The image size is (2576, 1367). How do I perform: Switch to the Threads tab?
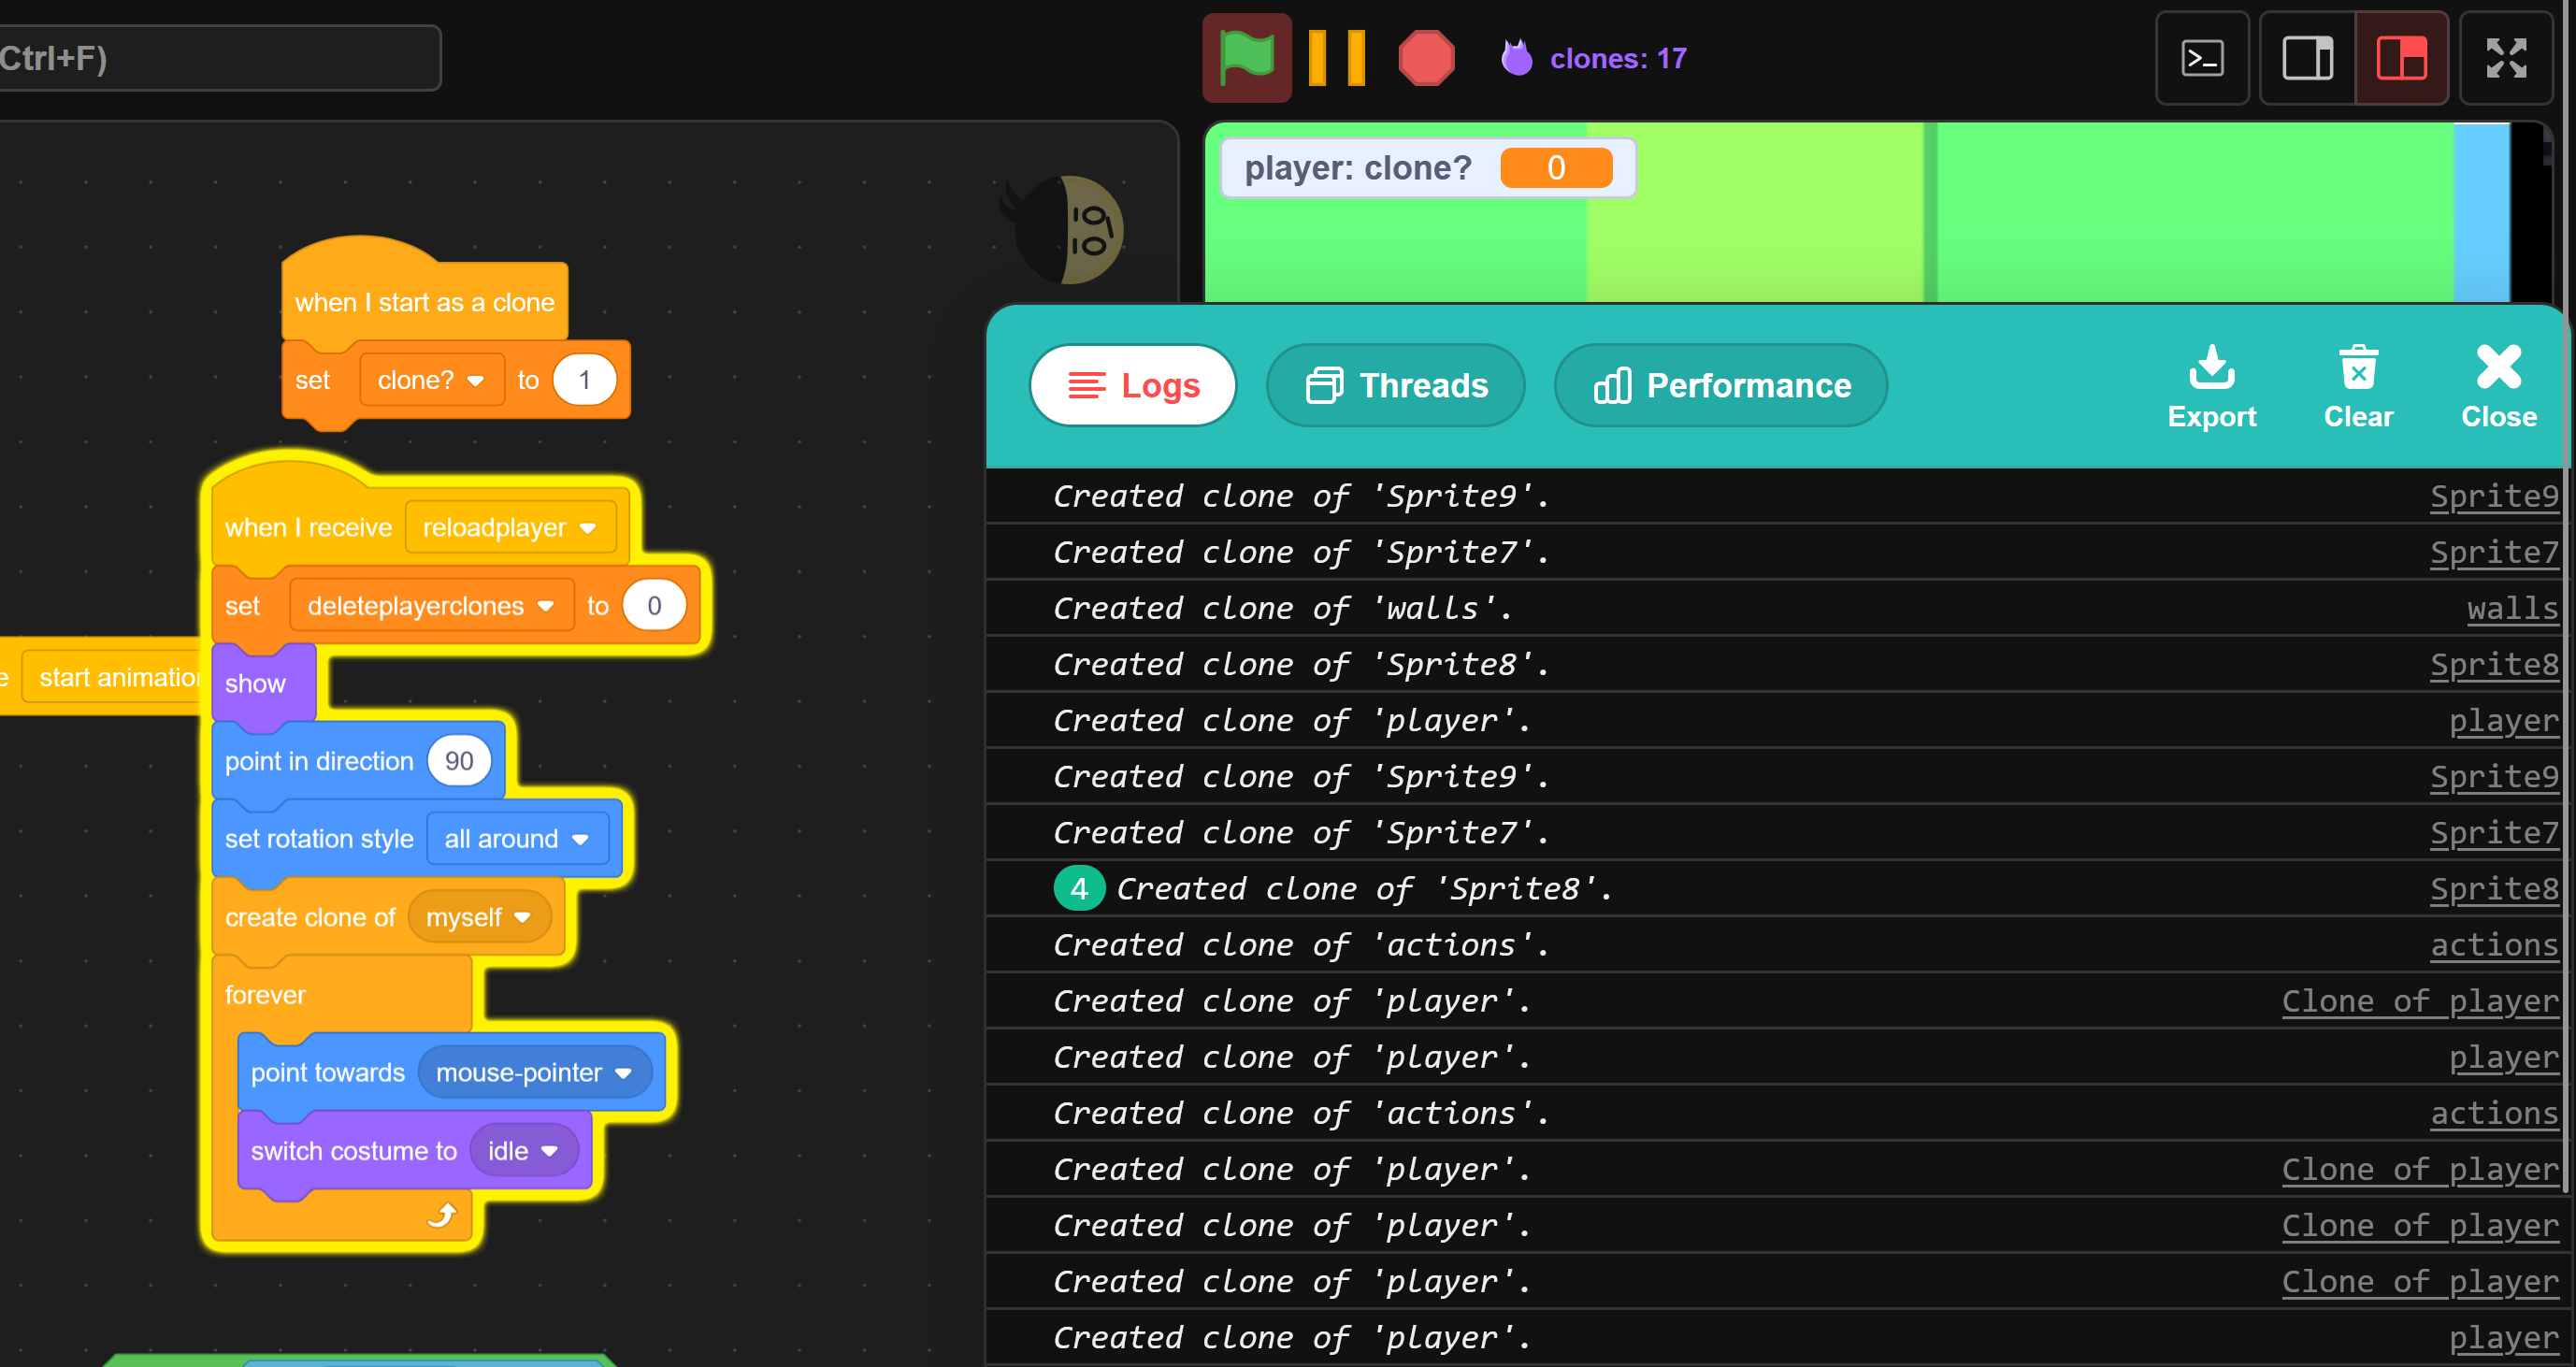(1396, 386)
